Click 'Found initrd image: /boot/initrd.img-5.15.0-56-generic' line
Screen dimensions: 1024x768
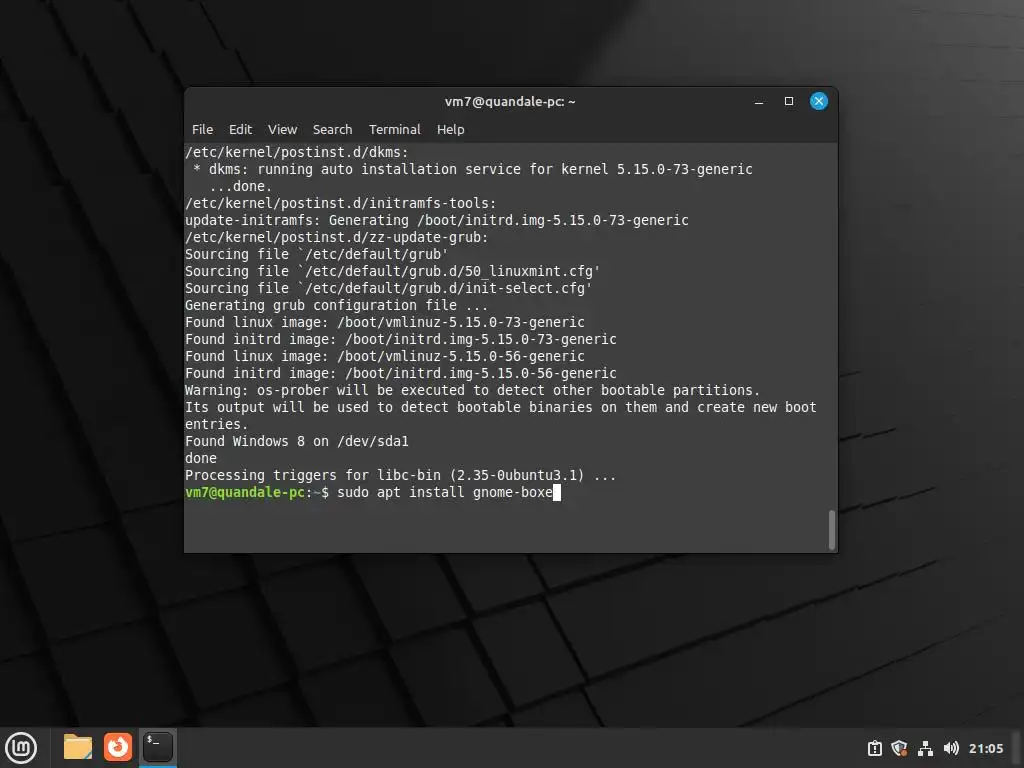pos(400,374)
